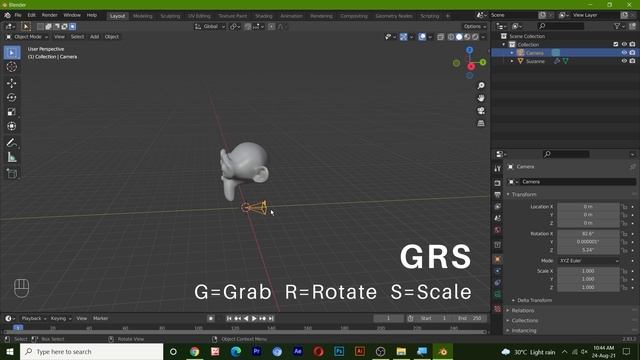This screenshot has height=360, width=640.
Task: Open Global transform orientation dropdown
Action: click(210, 27)
